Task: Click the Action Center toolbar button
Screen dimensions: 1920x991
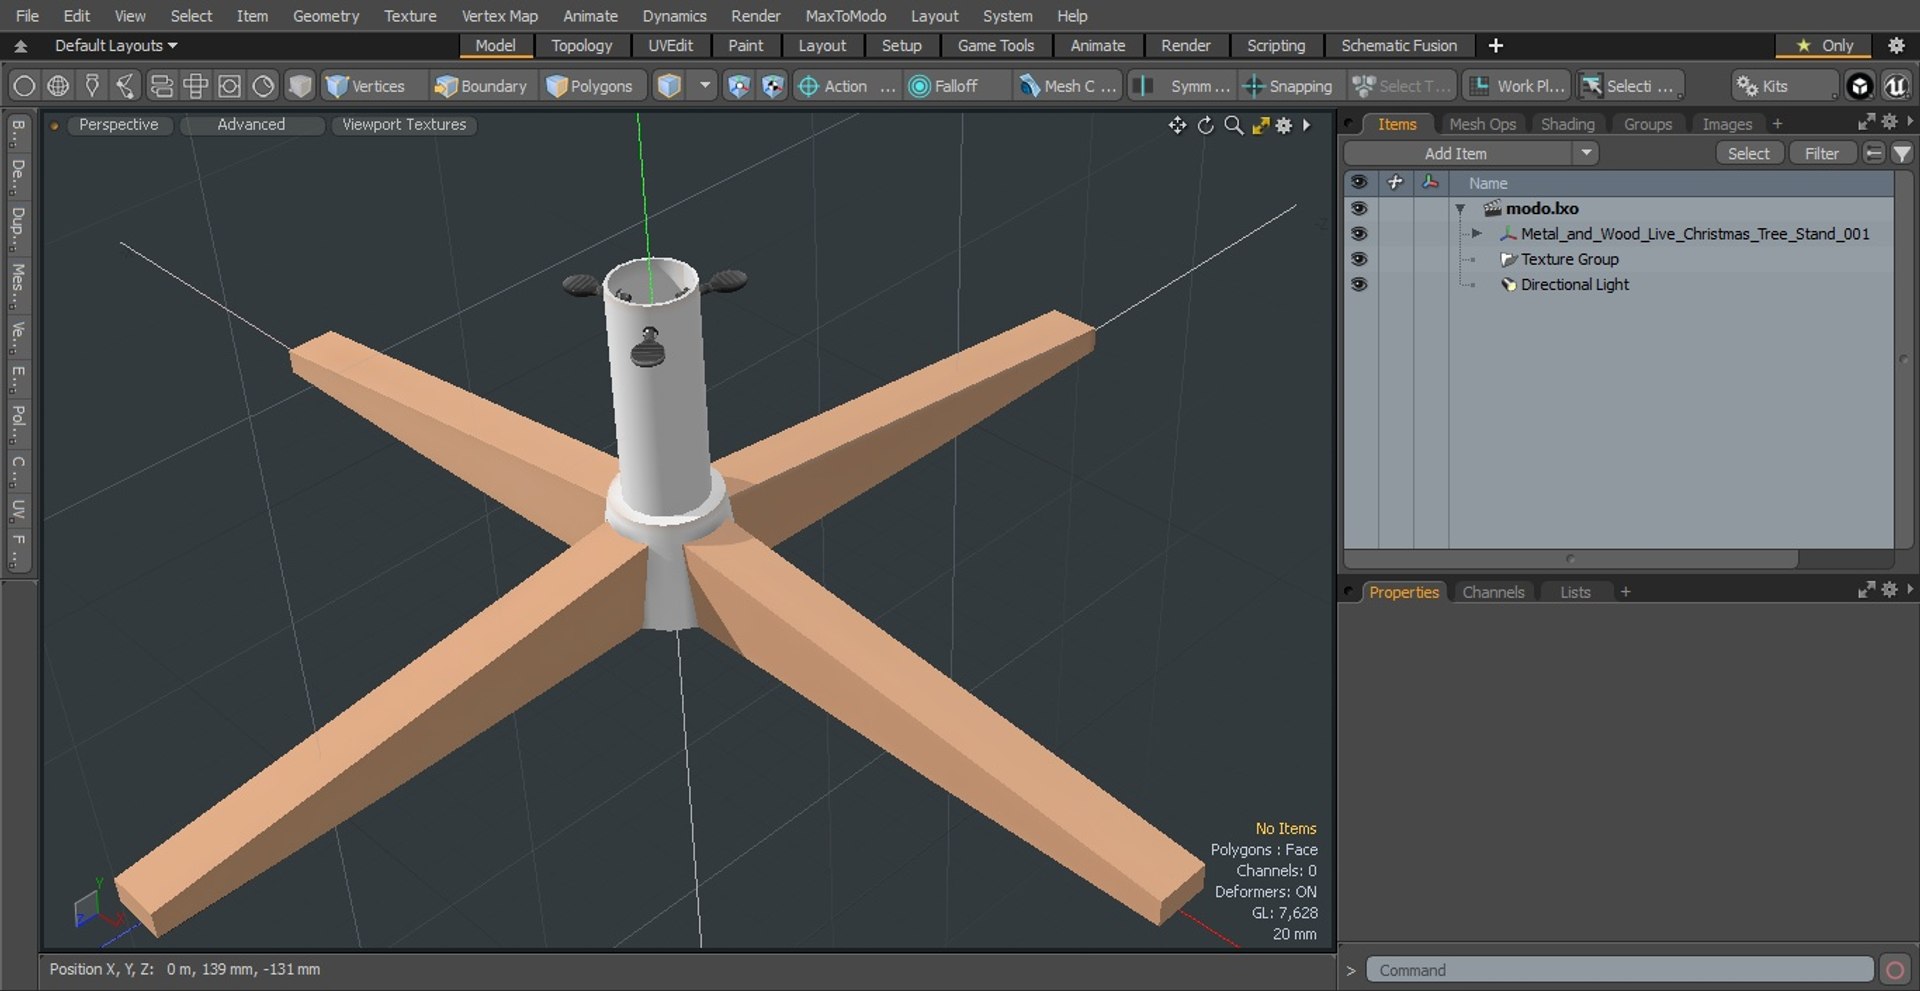Action: point(846,86)
